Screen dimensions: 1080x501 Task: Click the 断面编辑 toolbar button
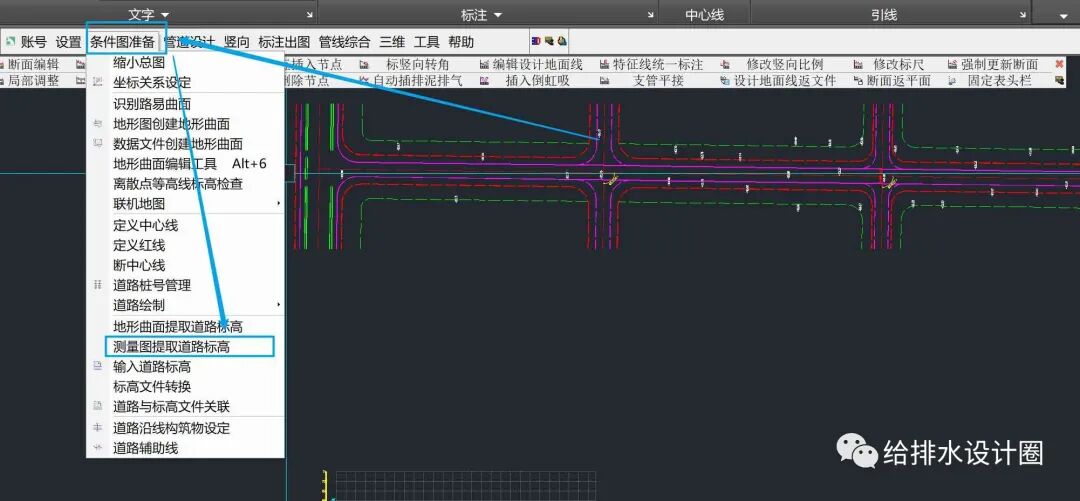click(x=33, y=65)
